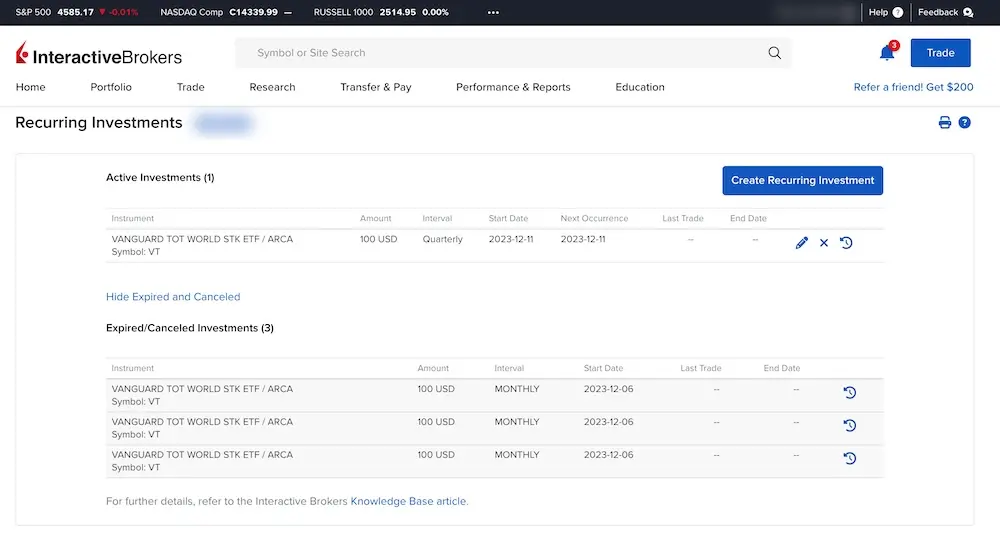The height and width of the screenshot is (537, 1000).
Task: Click the Recurring Investments page title
Action: click(99, 122)
